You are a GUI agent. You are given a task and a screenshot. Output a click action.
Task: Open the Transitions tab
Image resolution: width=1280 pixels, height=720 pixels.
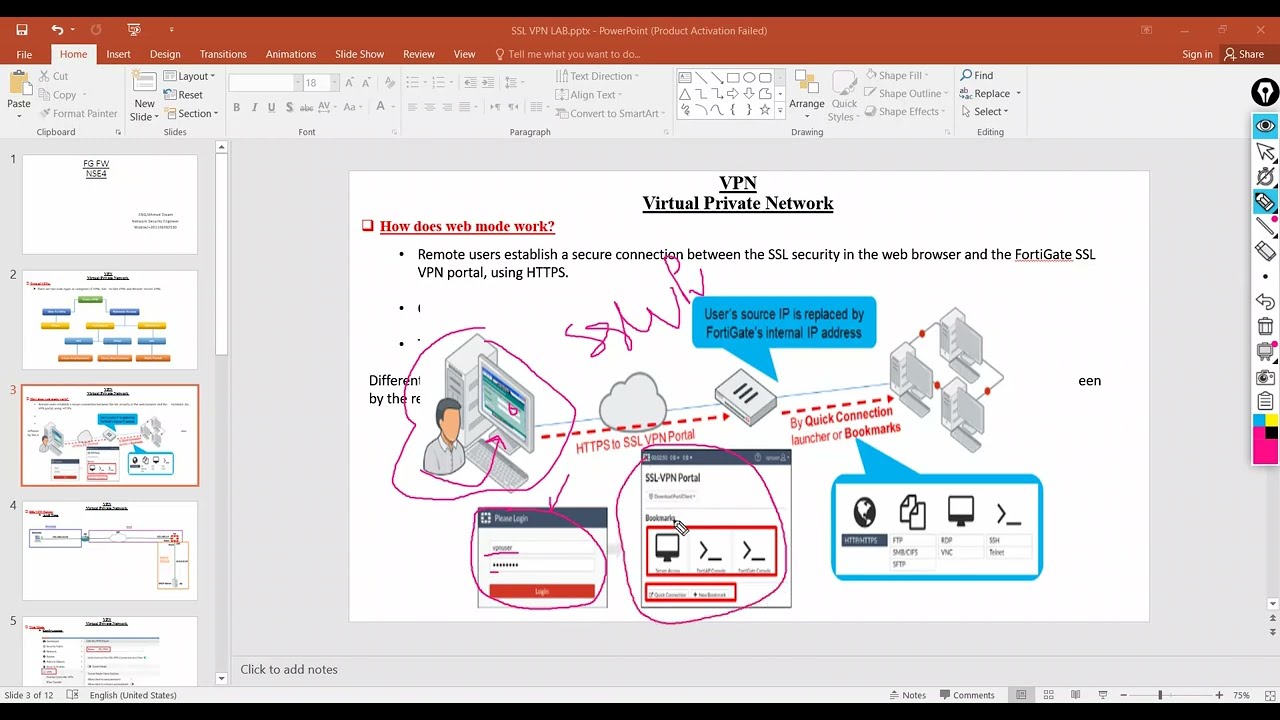pos(223,54)
